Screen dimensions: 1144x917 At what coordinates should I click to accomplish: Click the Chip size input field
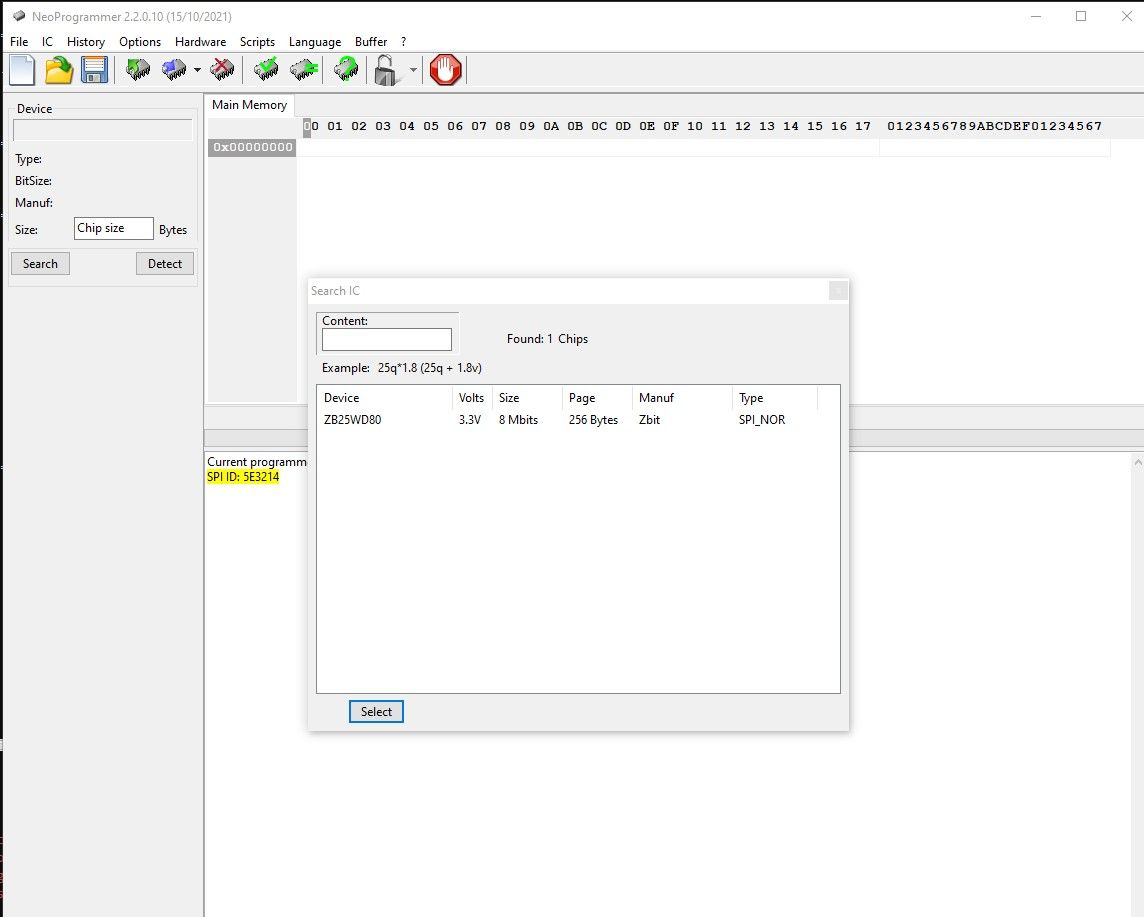pyautogui.click(x=114, y=228)
